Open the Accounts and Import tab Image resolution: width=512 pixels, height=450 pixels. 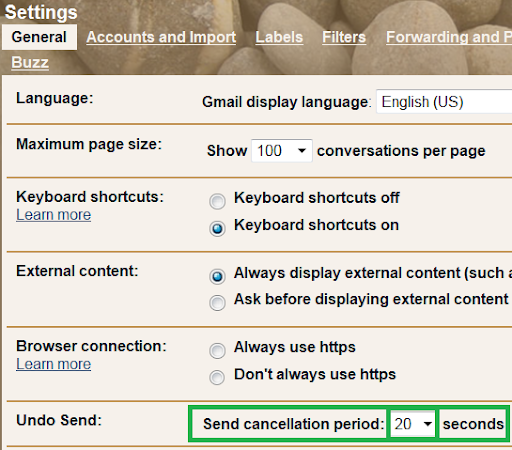(x=161, y=37)
